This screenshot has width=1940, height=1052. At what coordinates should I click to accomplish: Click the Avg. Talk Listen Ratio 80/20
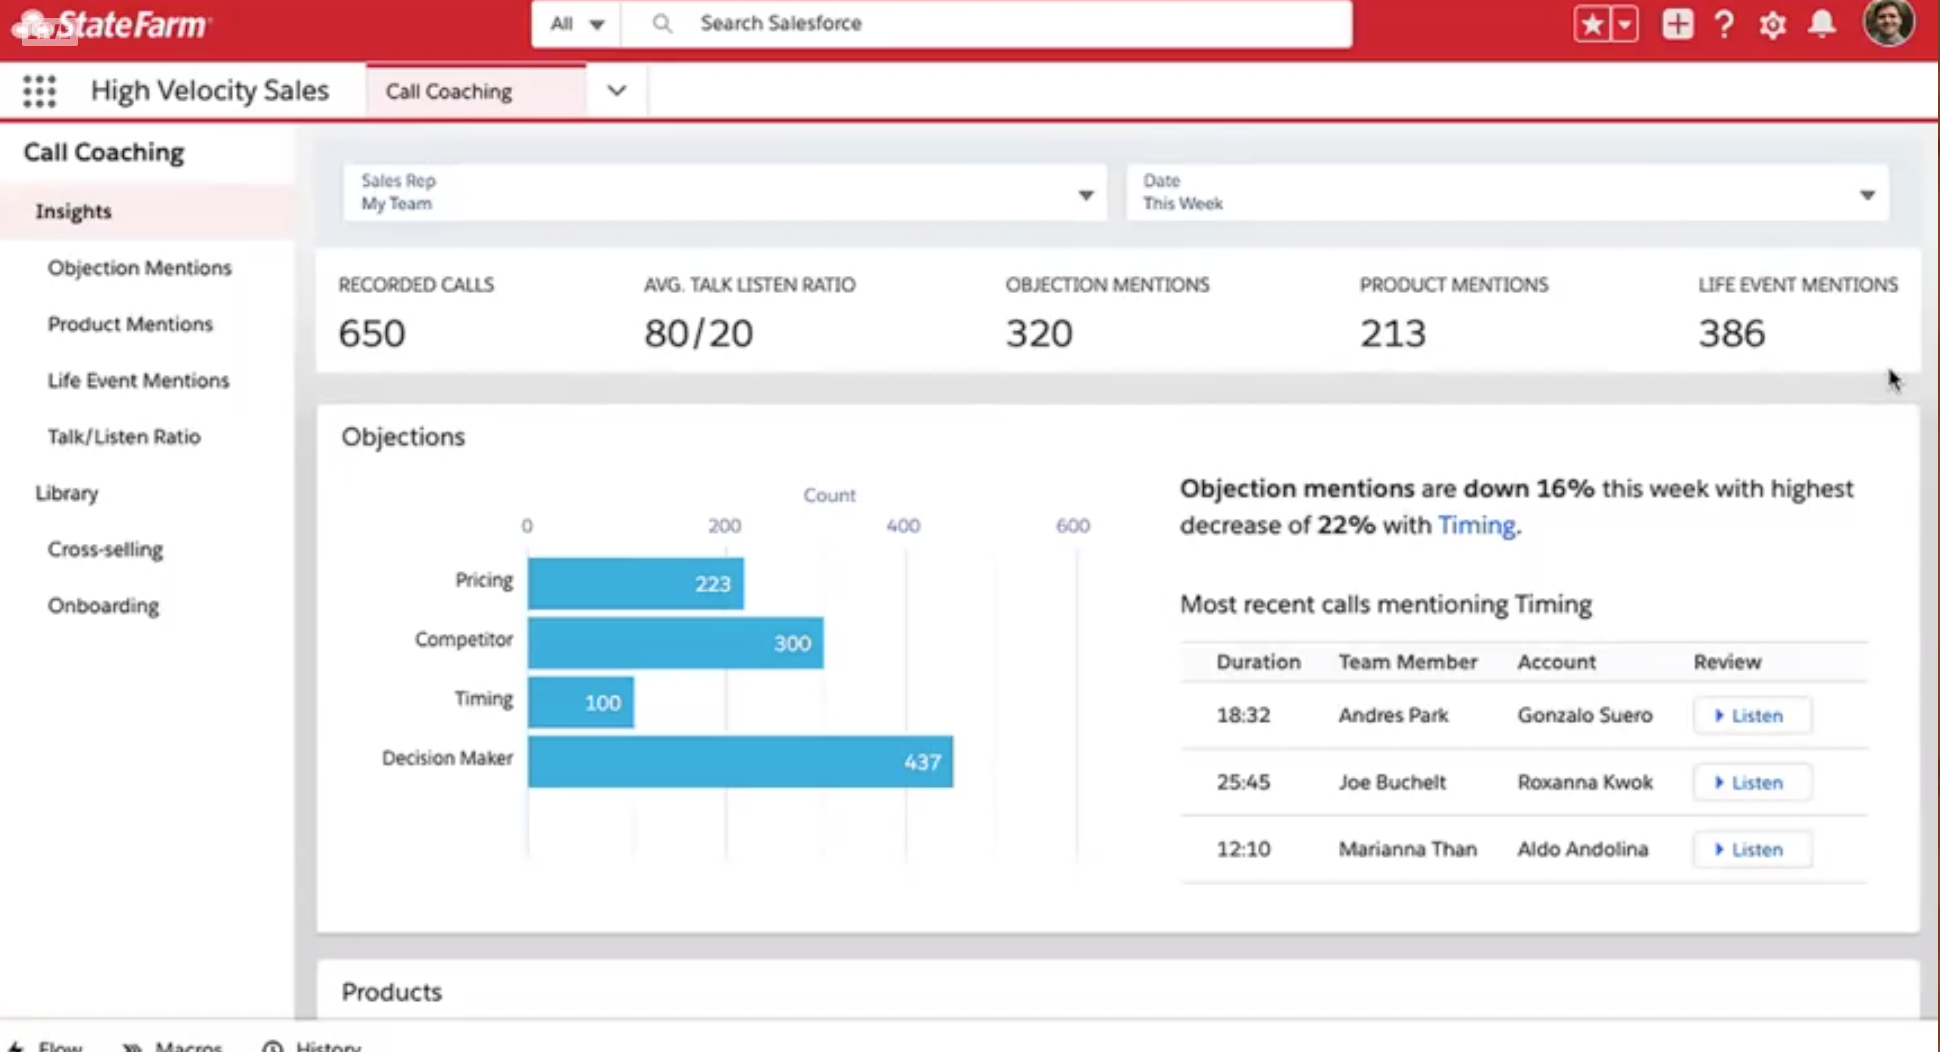(x=698, y=333)
